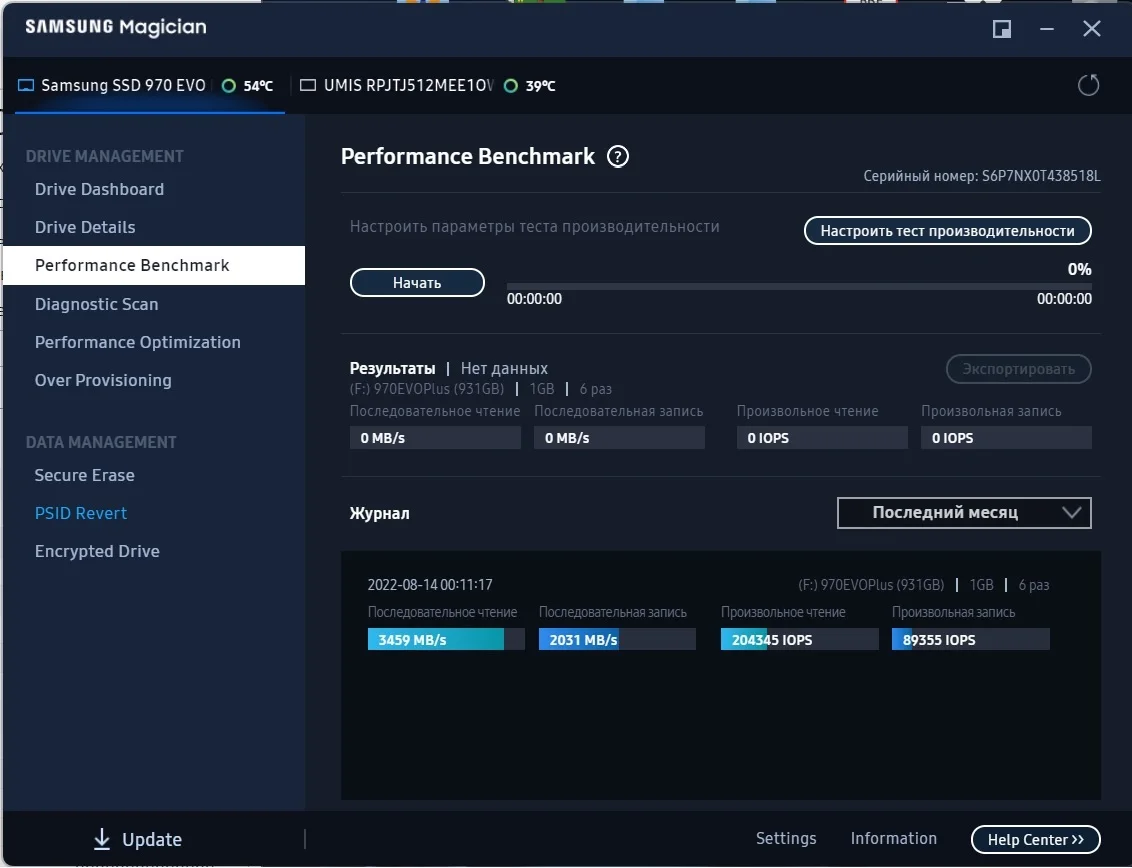This screenshot has height=868, width=1132.
Task: Open Performance Optimization page
Action: point(137,342)
